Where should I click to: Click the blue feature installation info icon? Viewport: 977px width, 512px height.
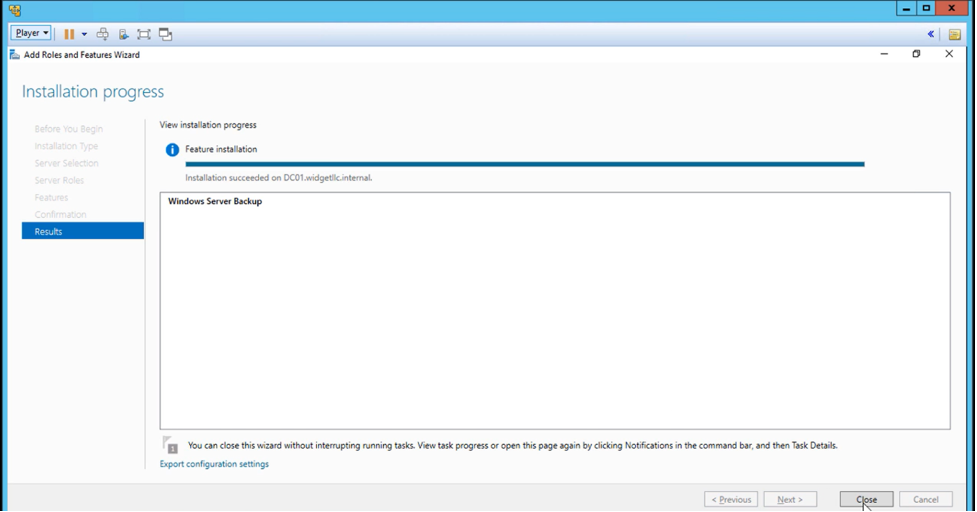[172, 150]
